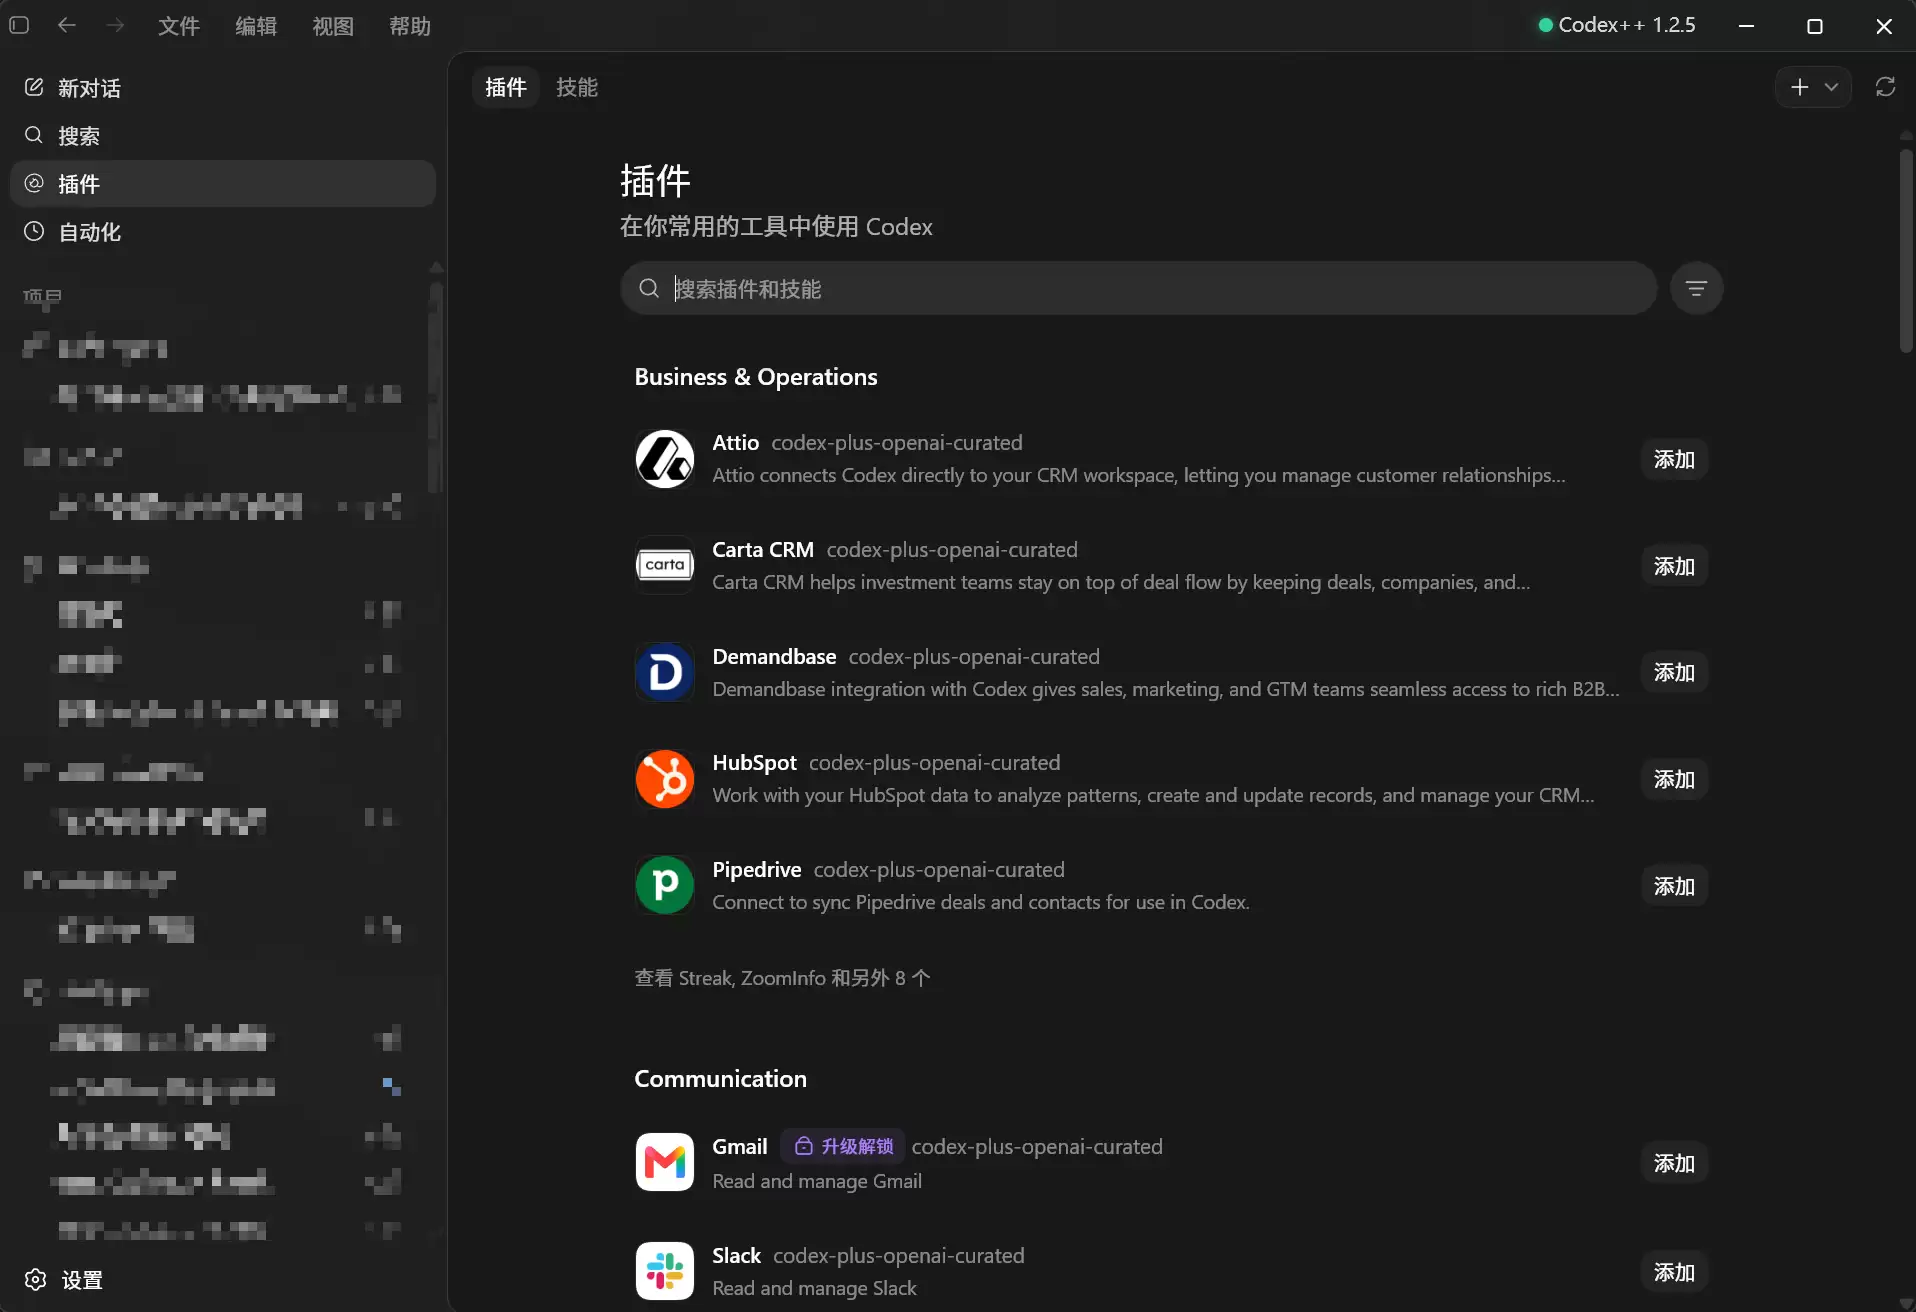This screenshot has height=1312, width=1916.
Task: Open the filter icon beside search bar
Action: (x=1696, y=289)
